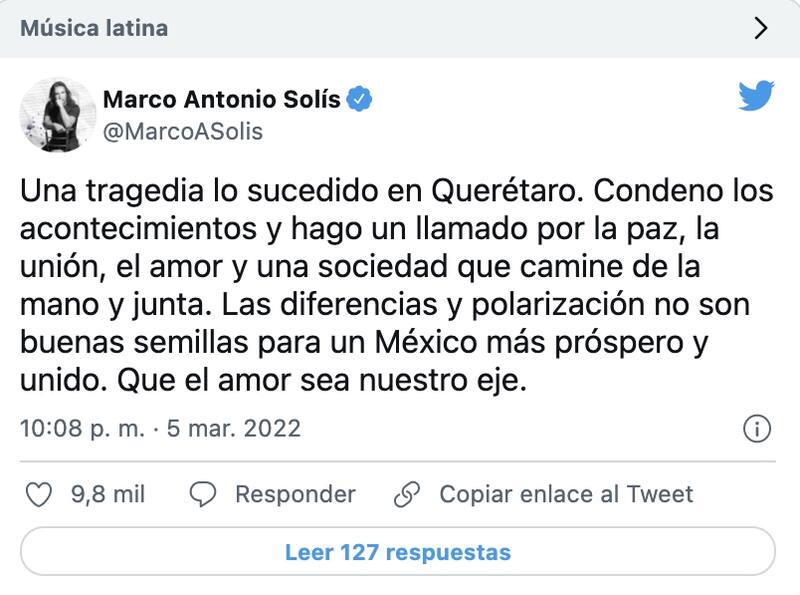Select Copiar enlace al Tweet
800x595 pixels.
click(x=566, y=494)
